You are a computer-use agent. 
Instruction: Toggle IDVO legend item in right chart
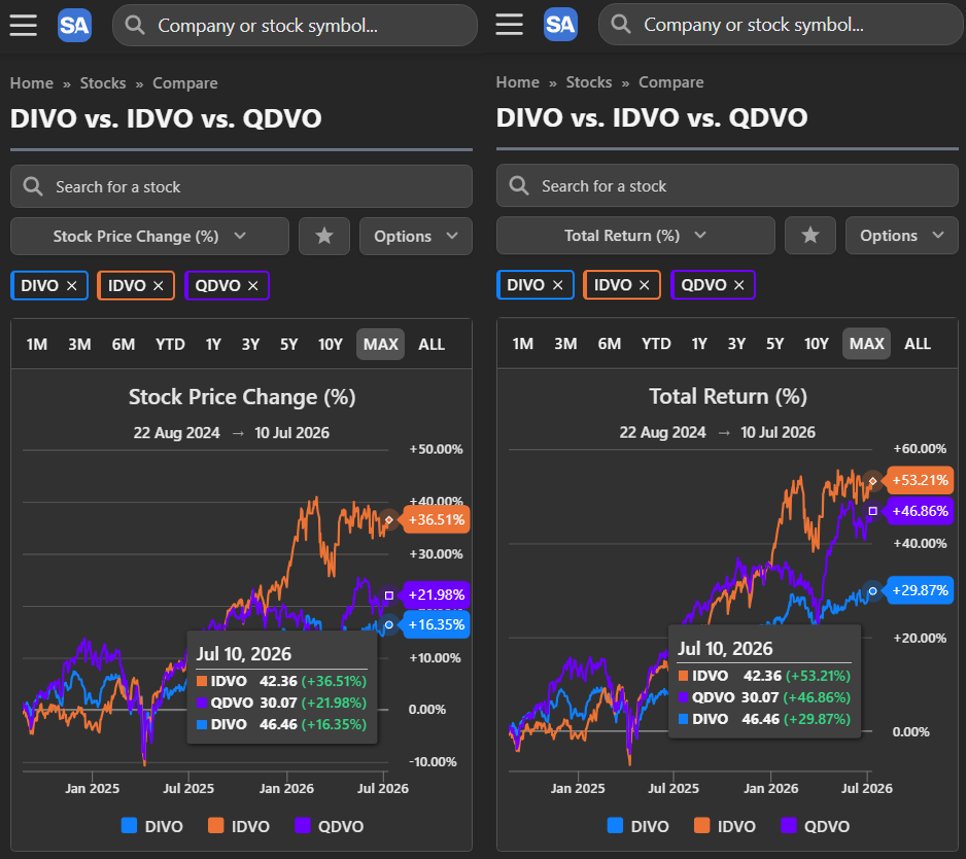pos(724,826)
